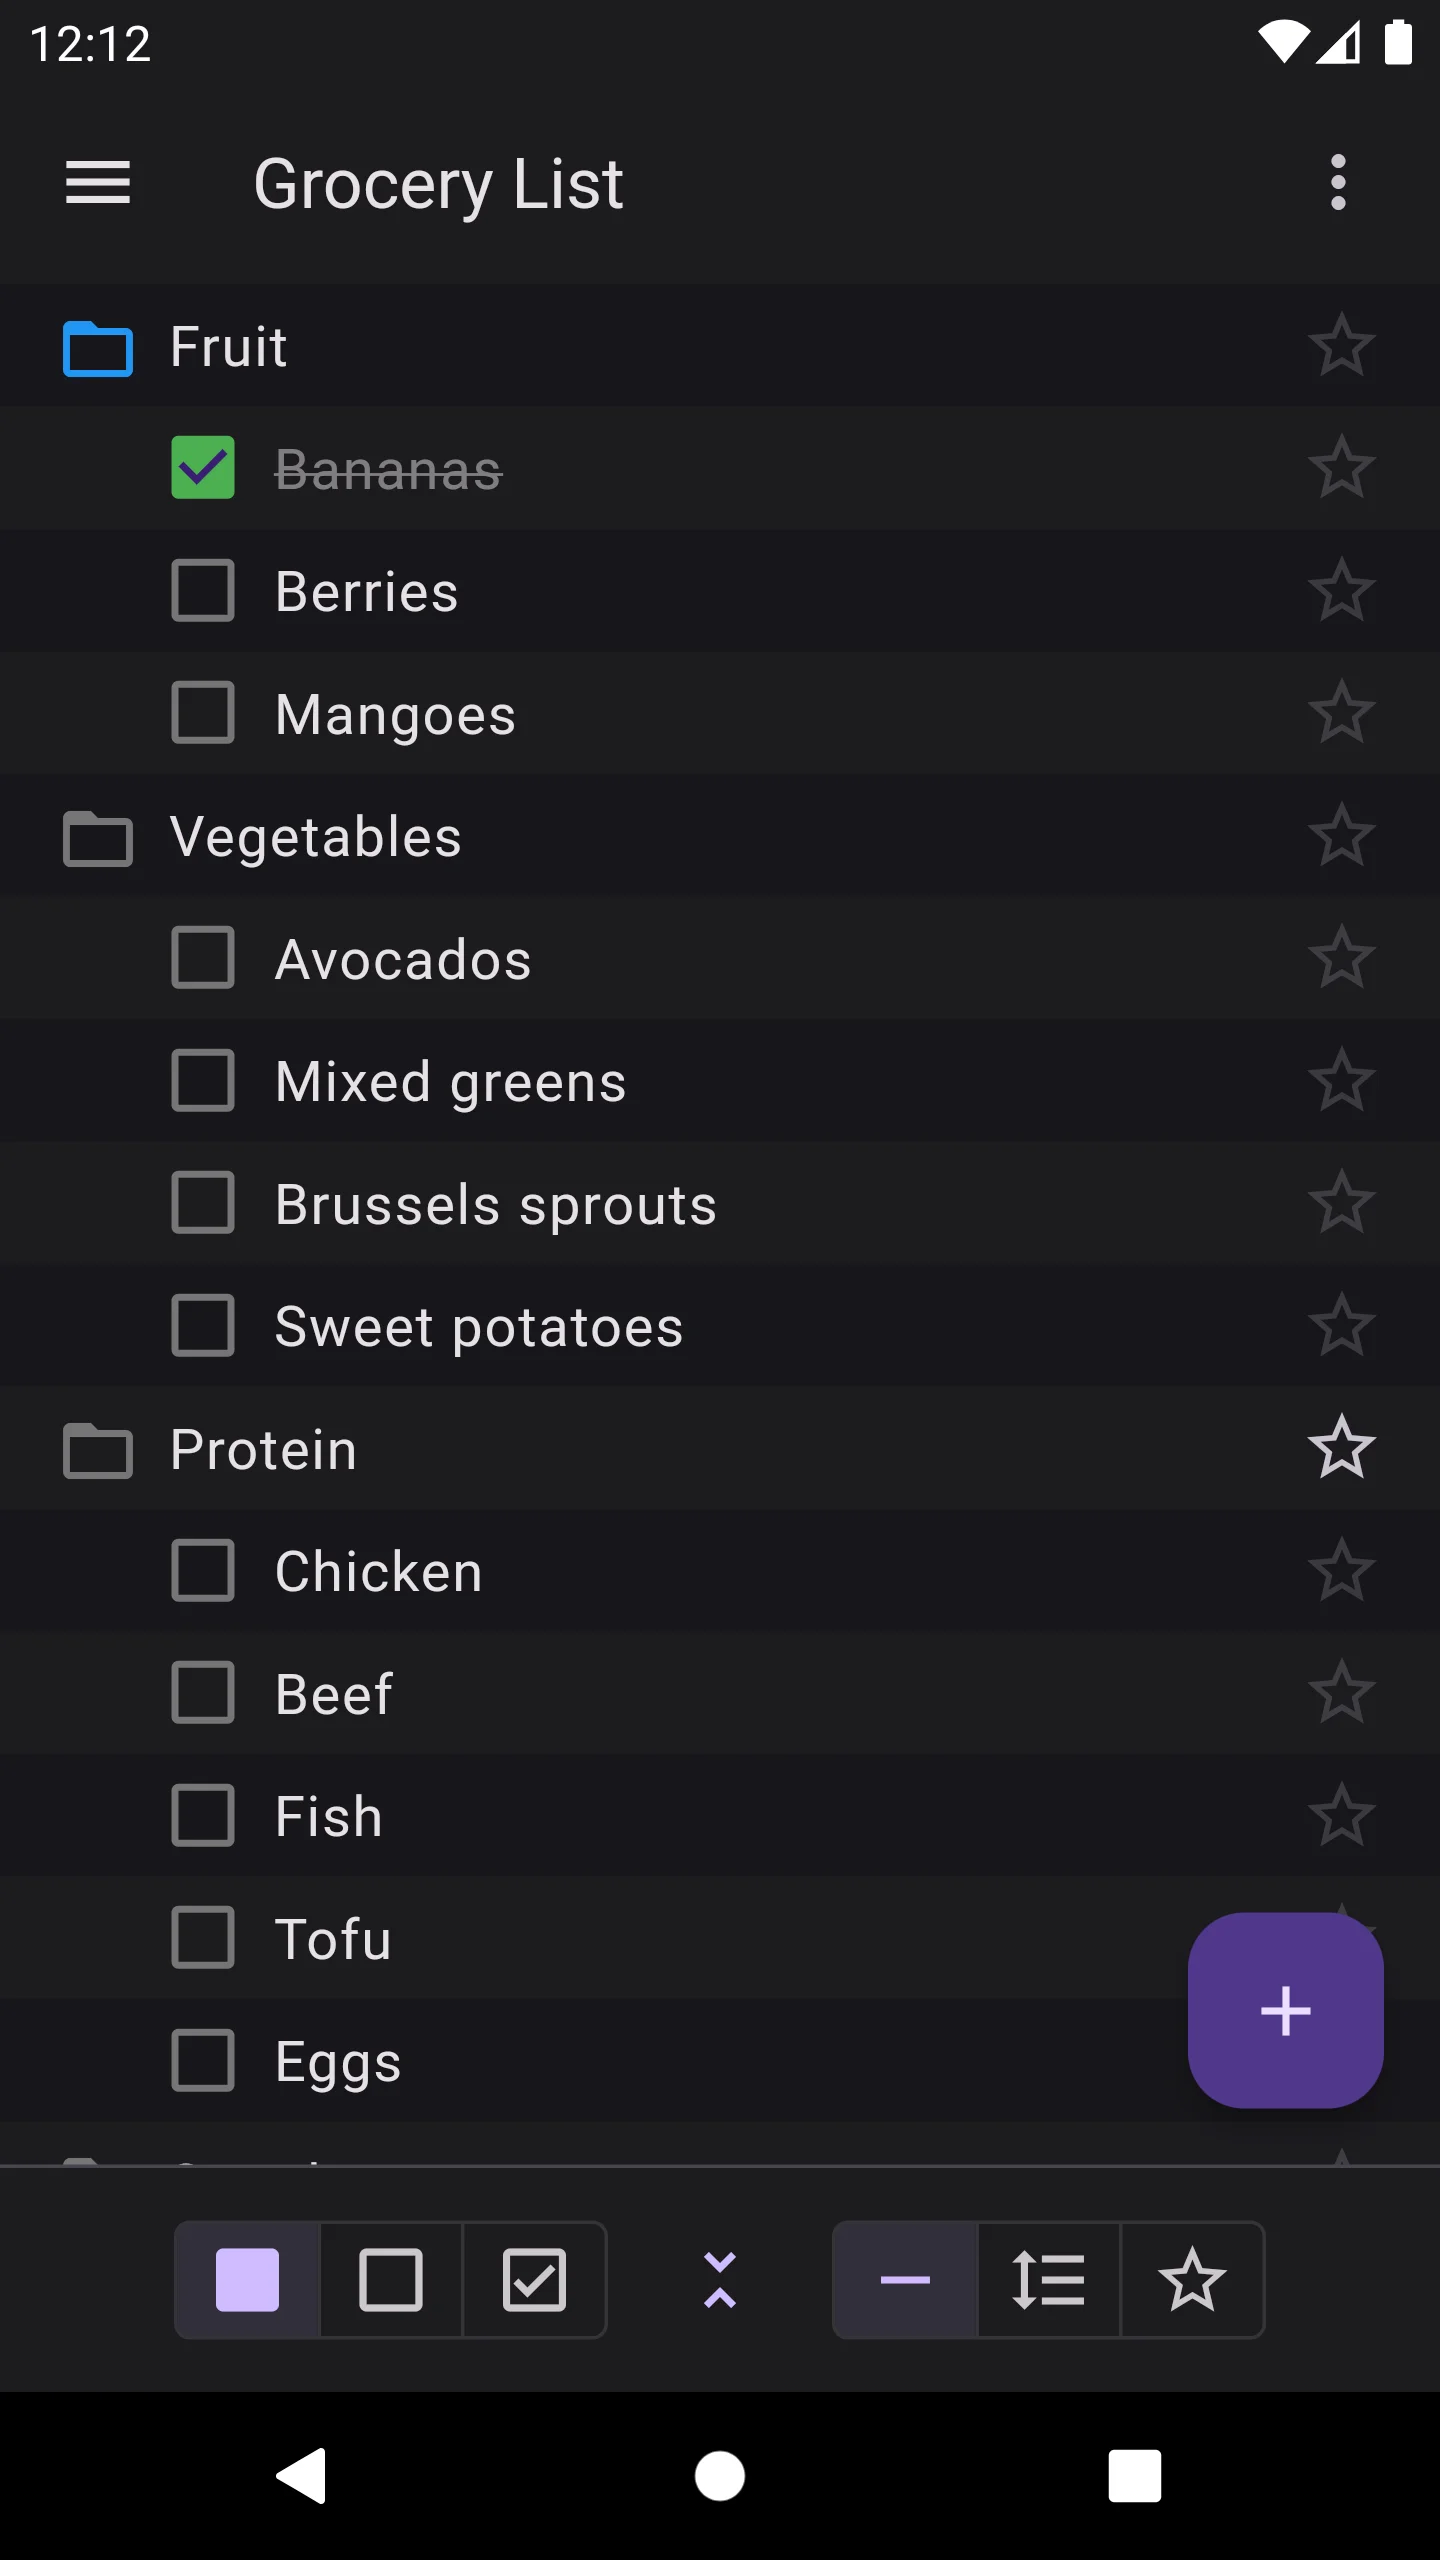
Task: Star the Protein category
Action: (x=1341, y=1448)
